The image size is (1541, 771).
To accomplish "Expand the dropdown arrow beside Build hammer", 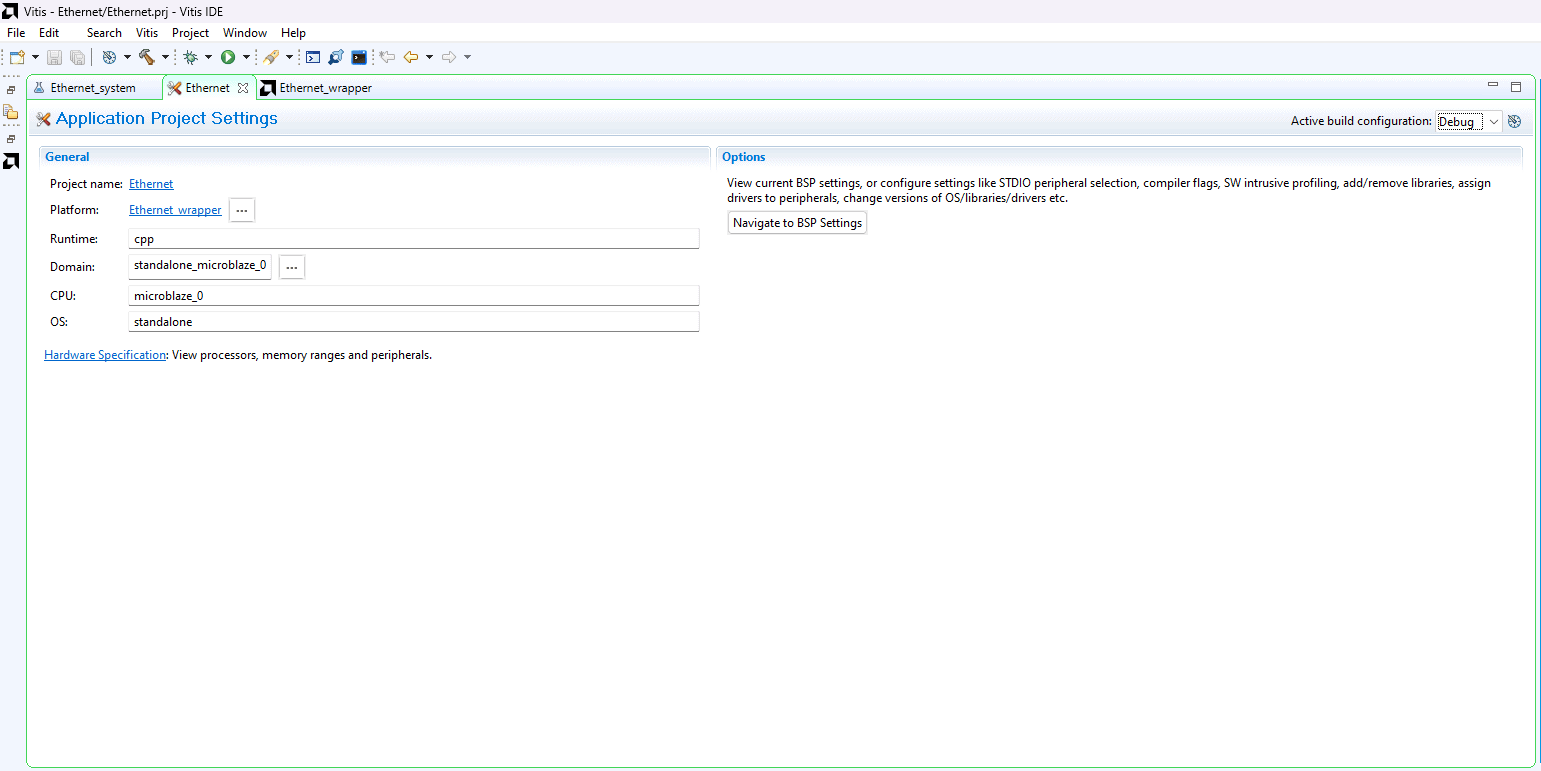I will click(x=165, y=57).
